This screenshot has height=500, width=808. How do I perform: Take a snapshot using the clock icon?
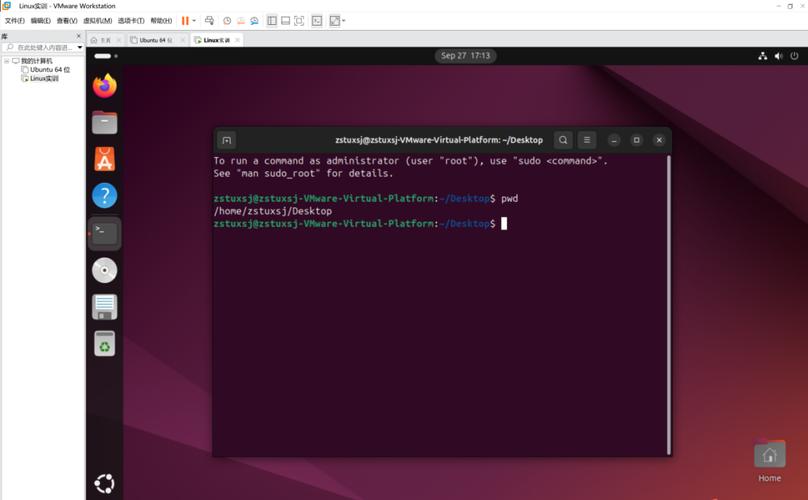click(x=227, y=21)
